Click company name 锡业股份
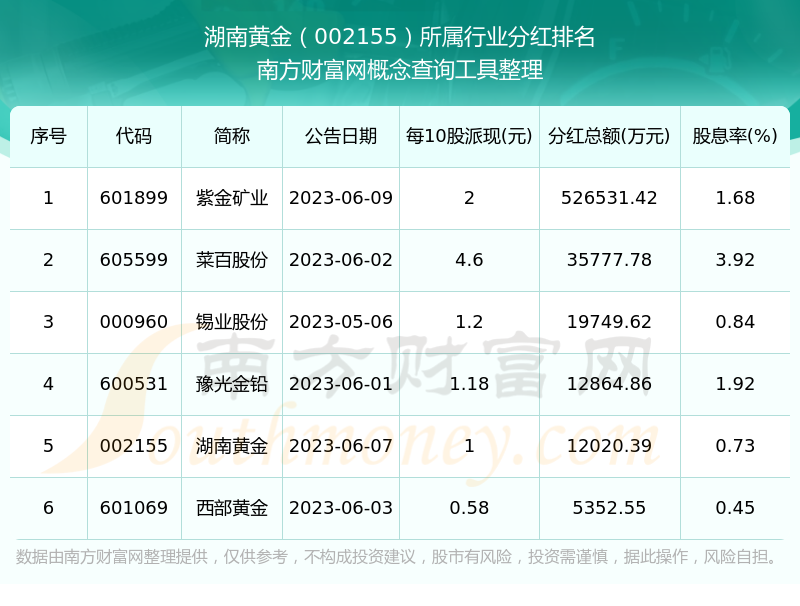Image resolution: width=800 pixels, height=606 pixels. tap(232, 322)
